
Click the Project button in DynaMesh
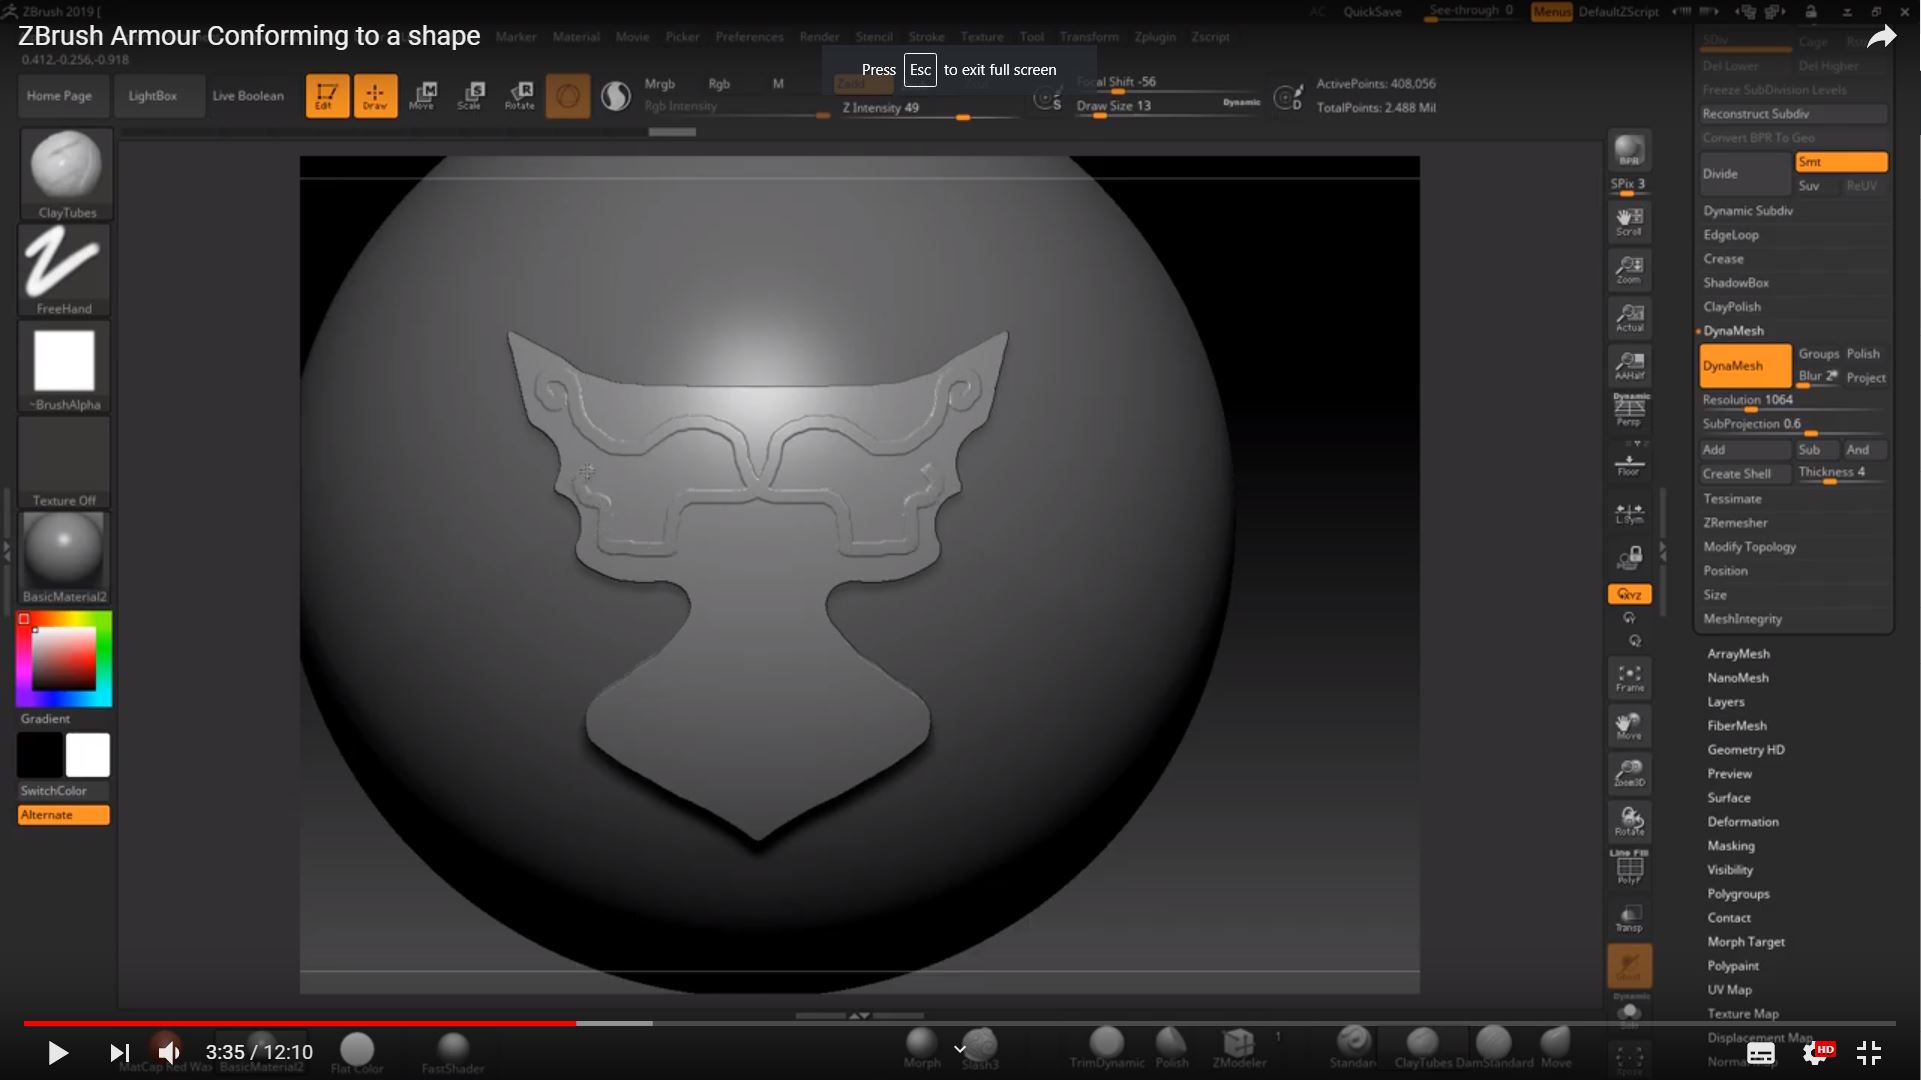coord(1866,378)
